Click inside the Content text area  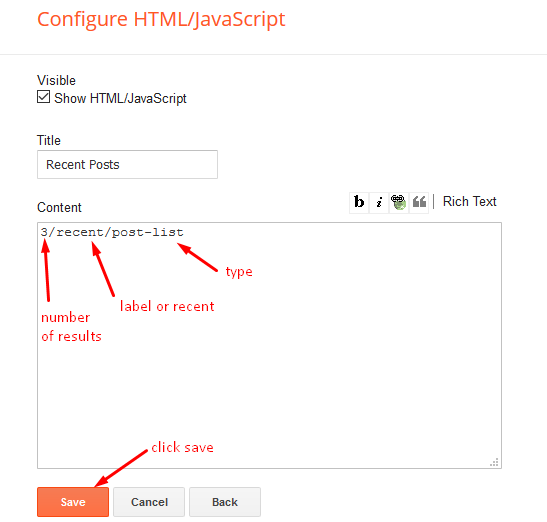click(269, 345)
